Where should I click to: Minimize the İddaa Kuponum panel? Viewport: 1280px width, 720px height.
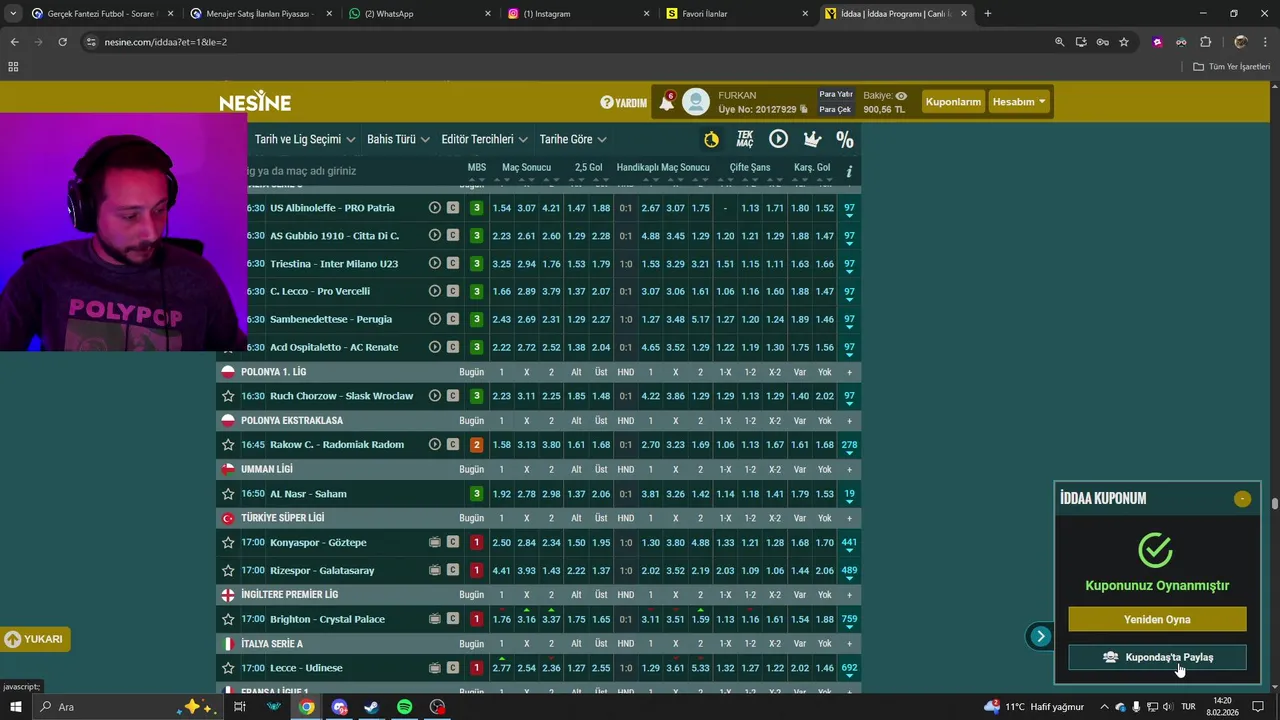(x=1242, y=498)
